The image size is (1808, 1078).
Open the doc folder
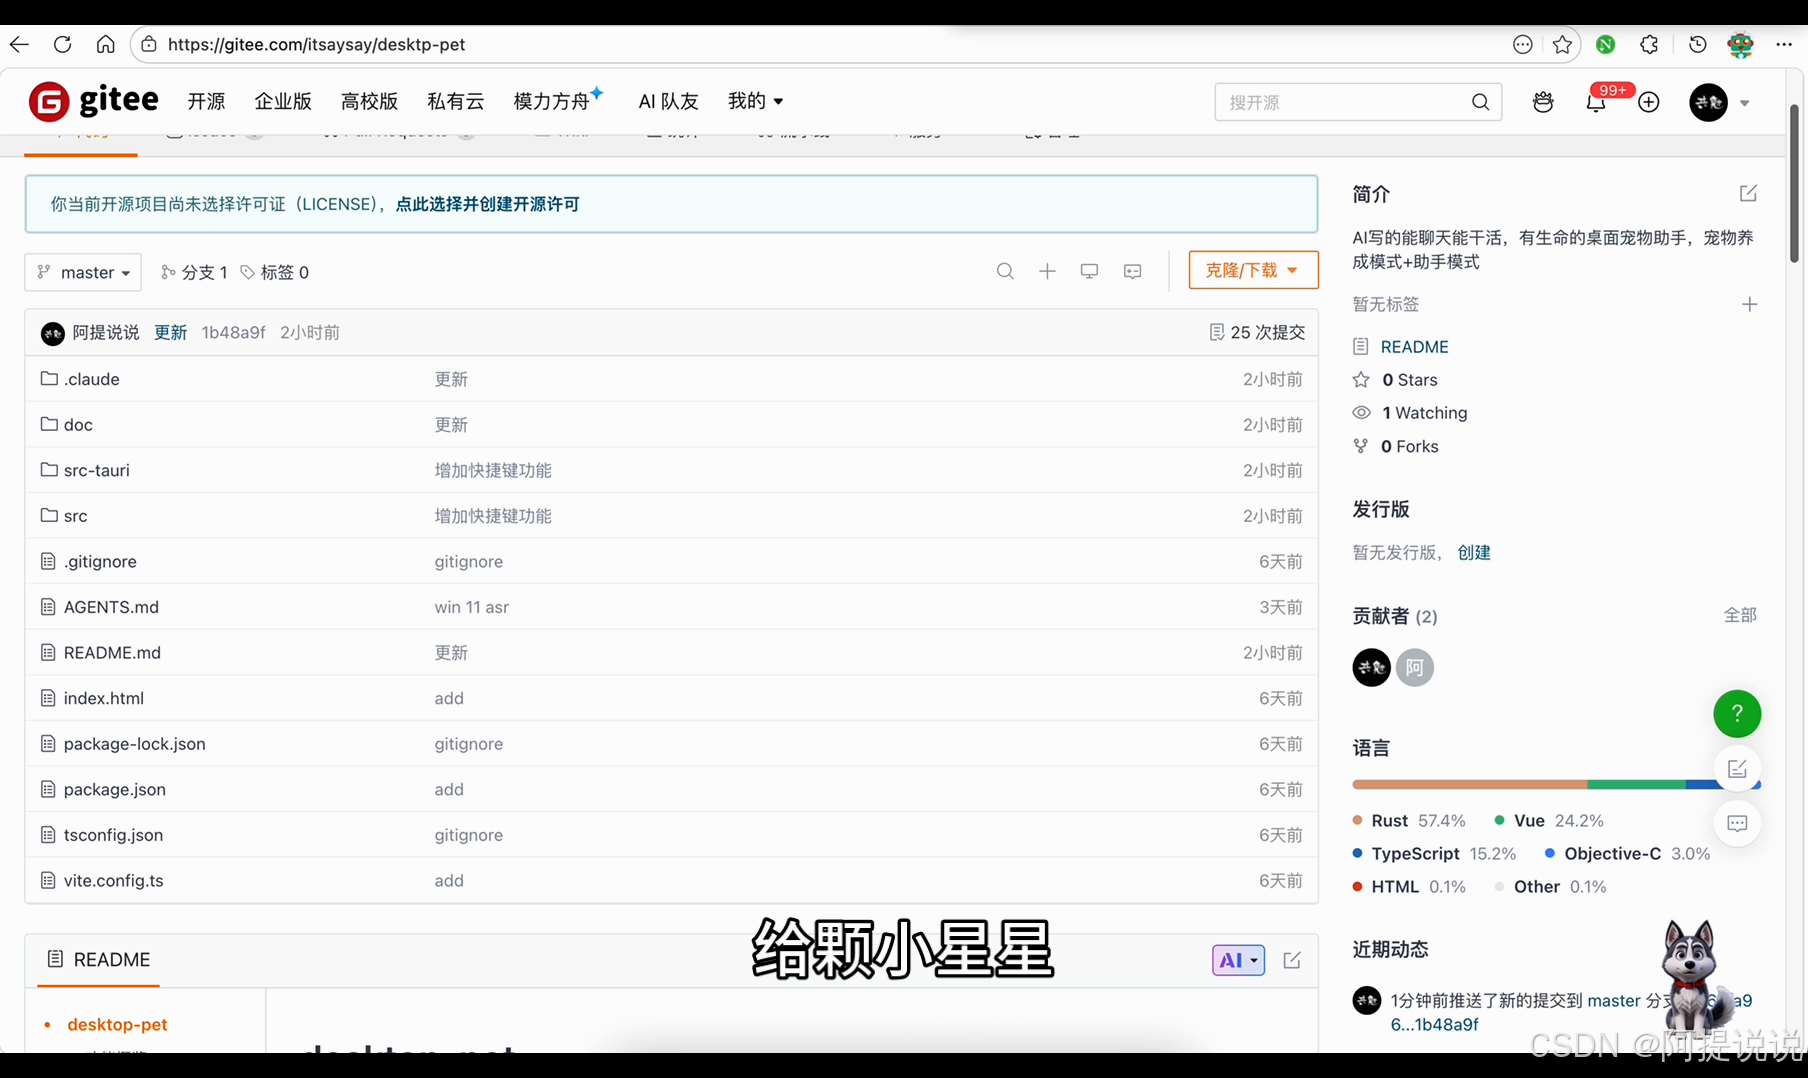78,425
